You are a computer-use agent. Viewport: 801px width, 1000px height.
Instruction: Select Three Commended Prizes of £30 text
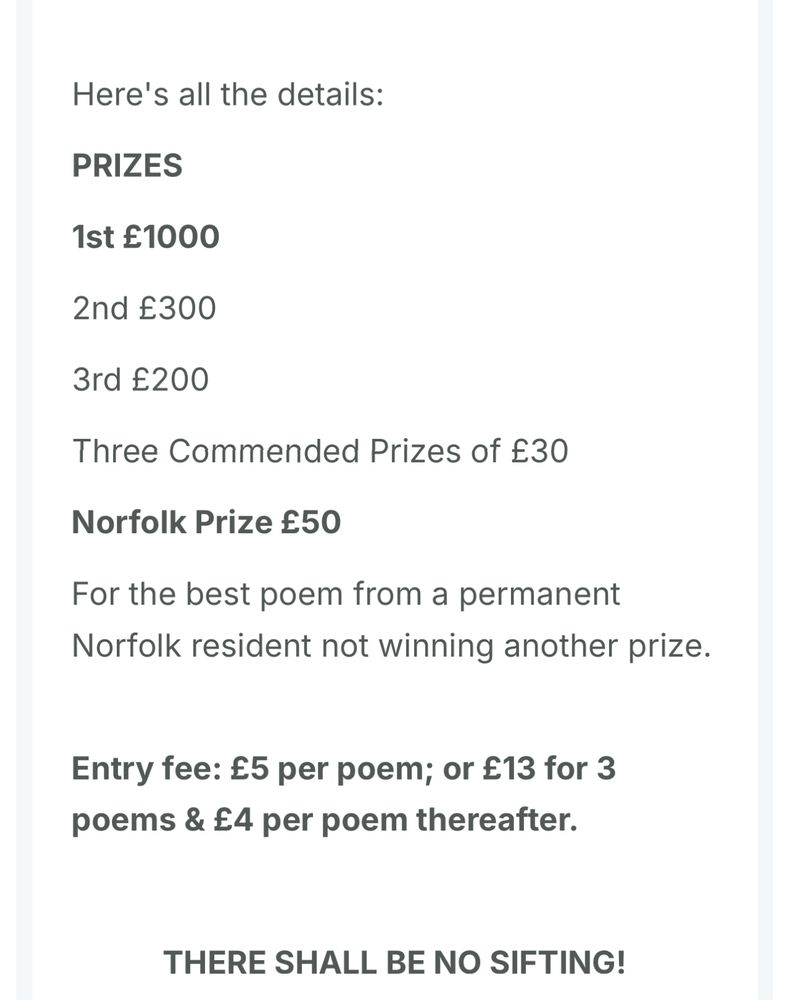(x=320, y=451)
